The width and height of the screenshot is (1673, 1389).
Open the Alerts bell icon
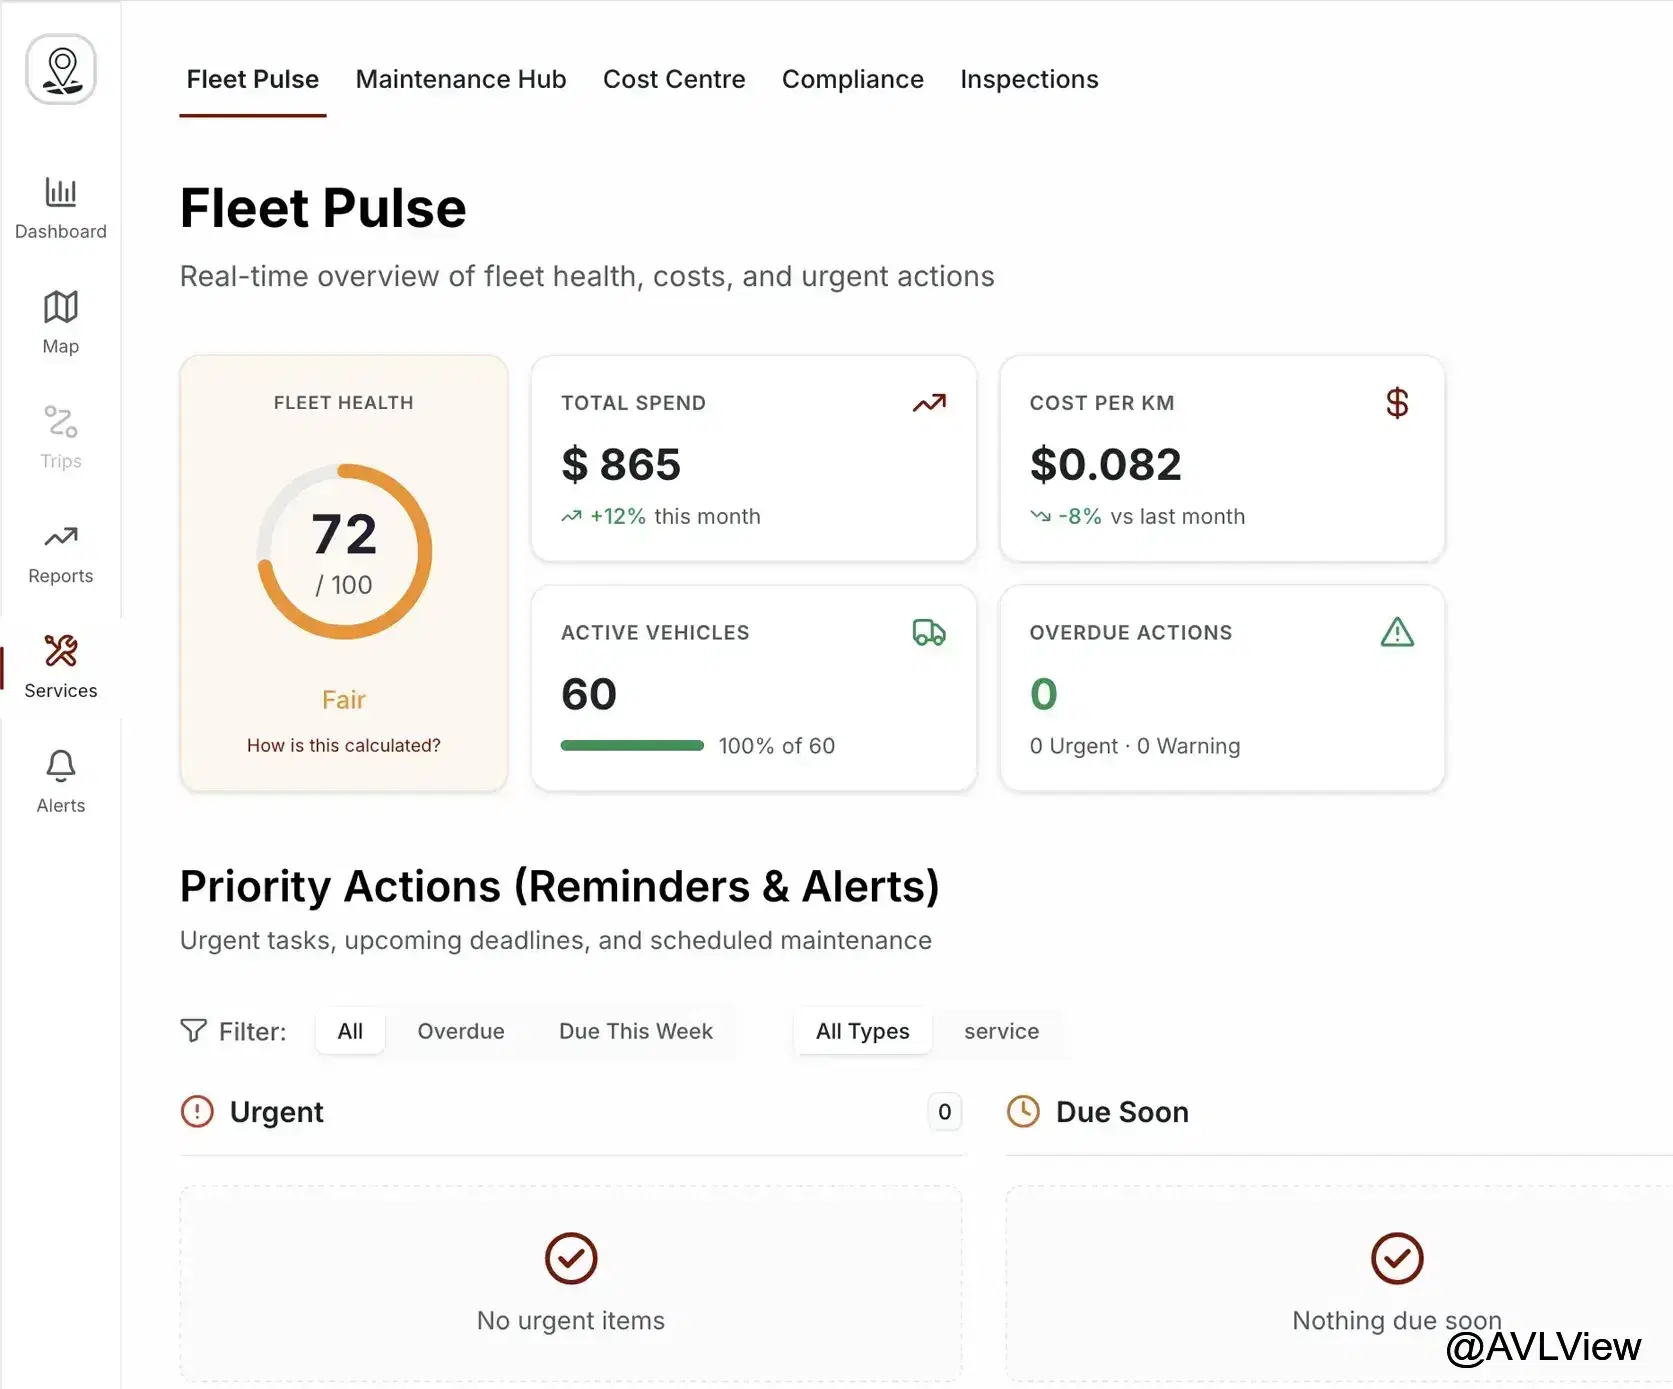(61, 766)
